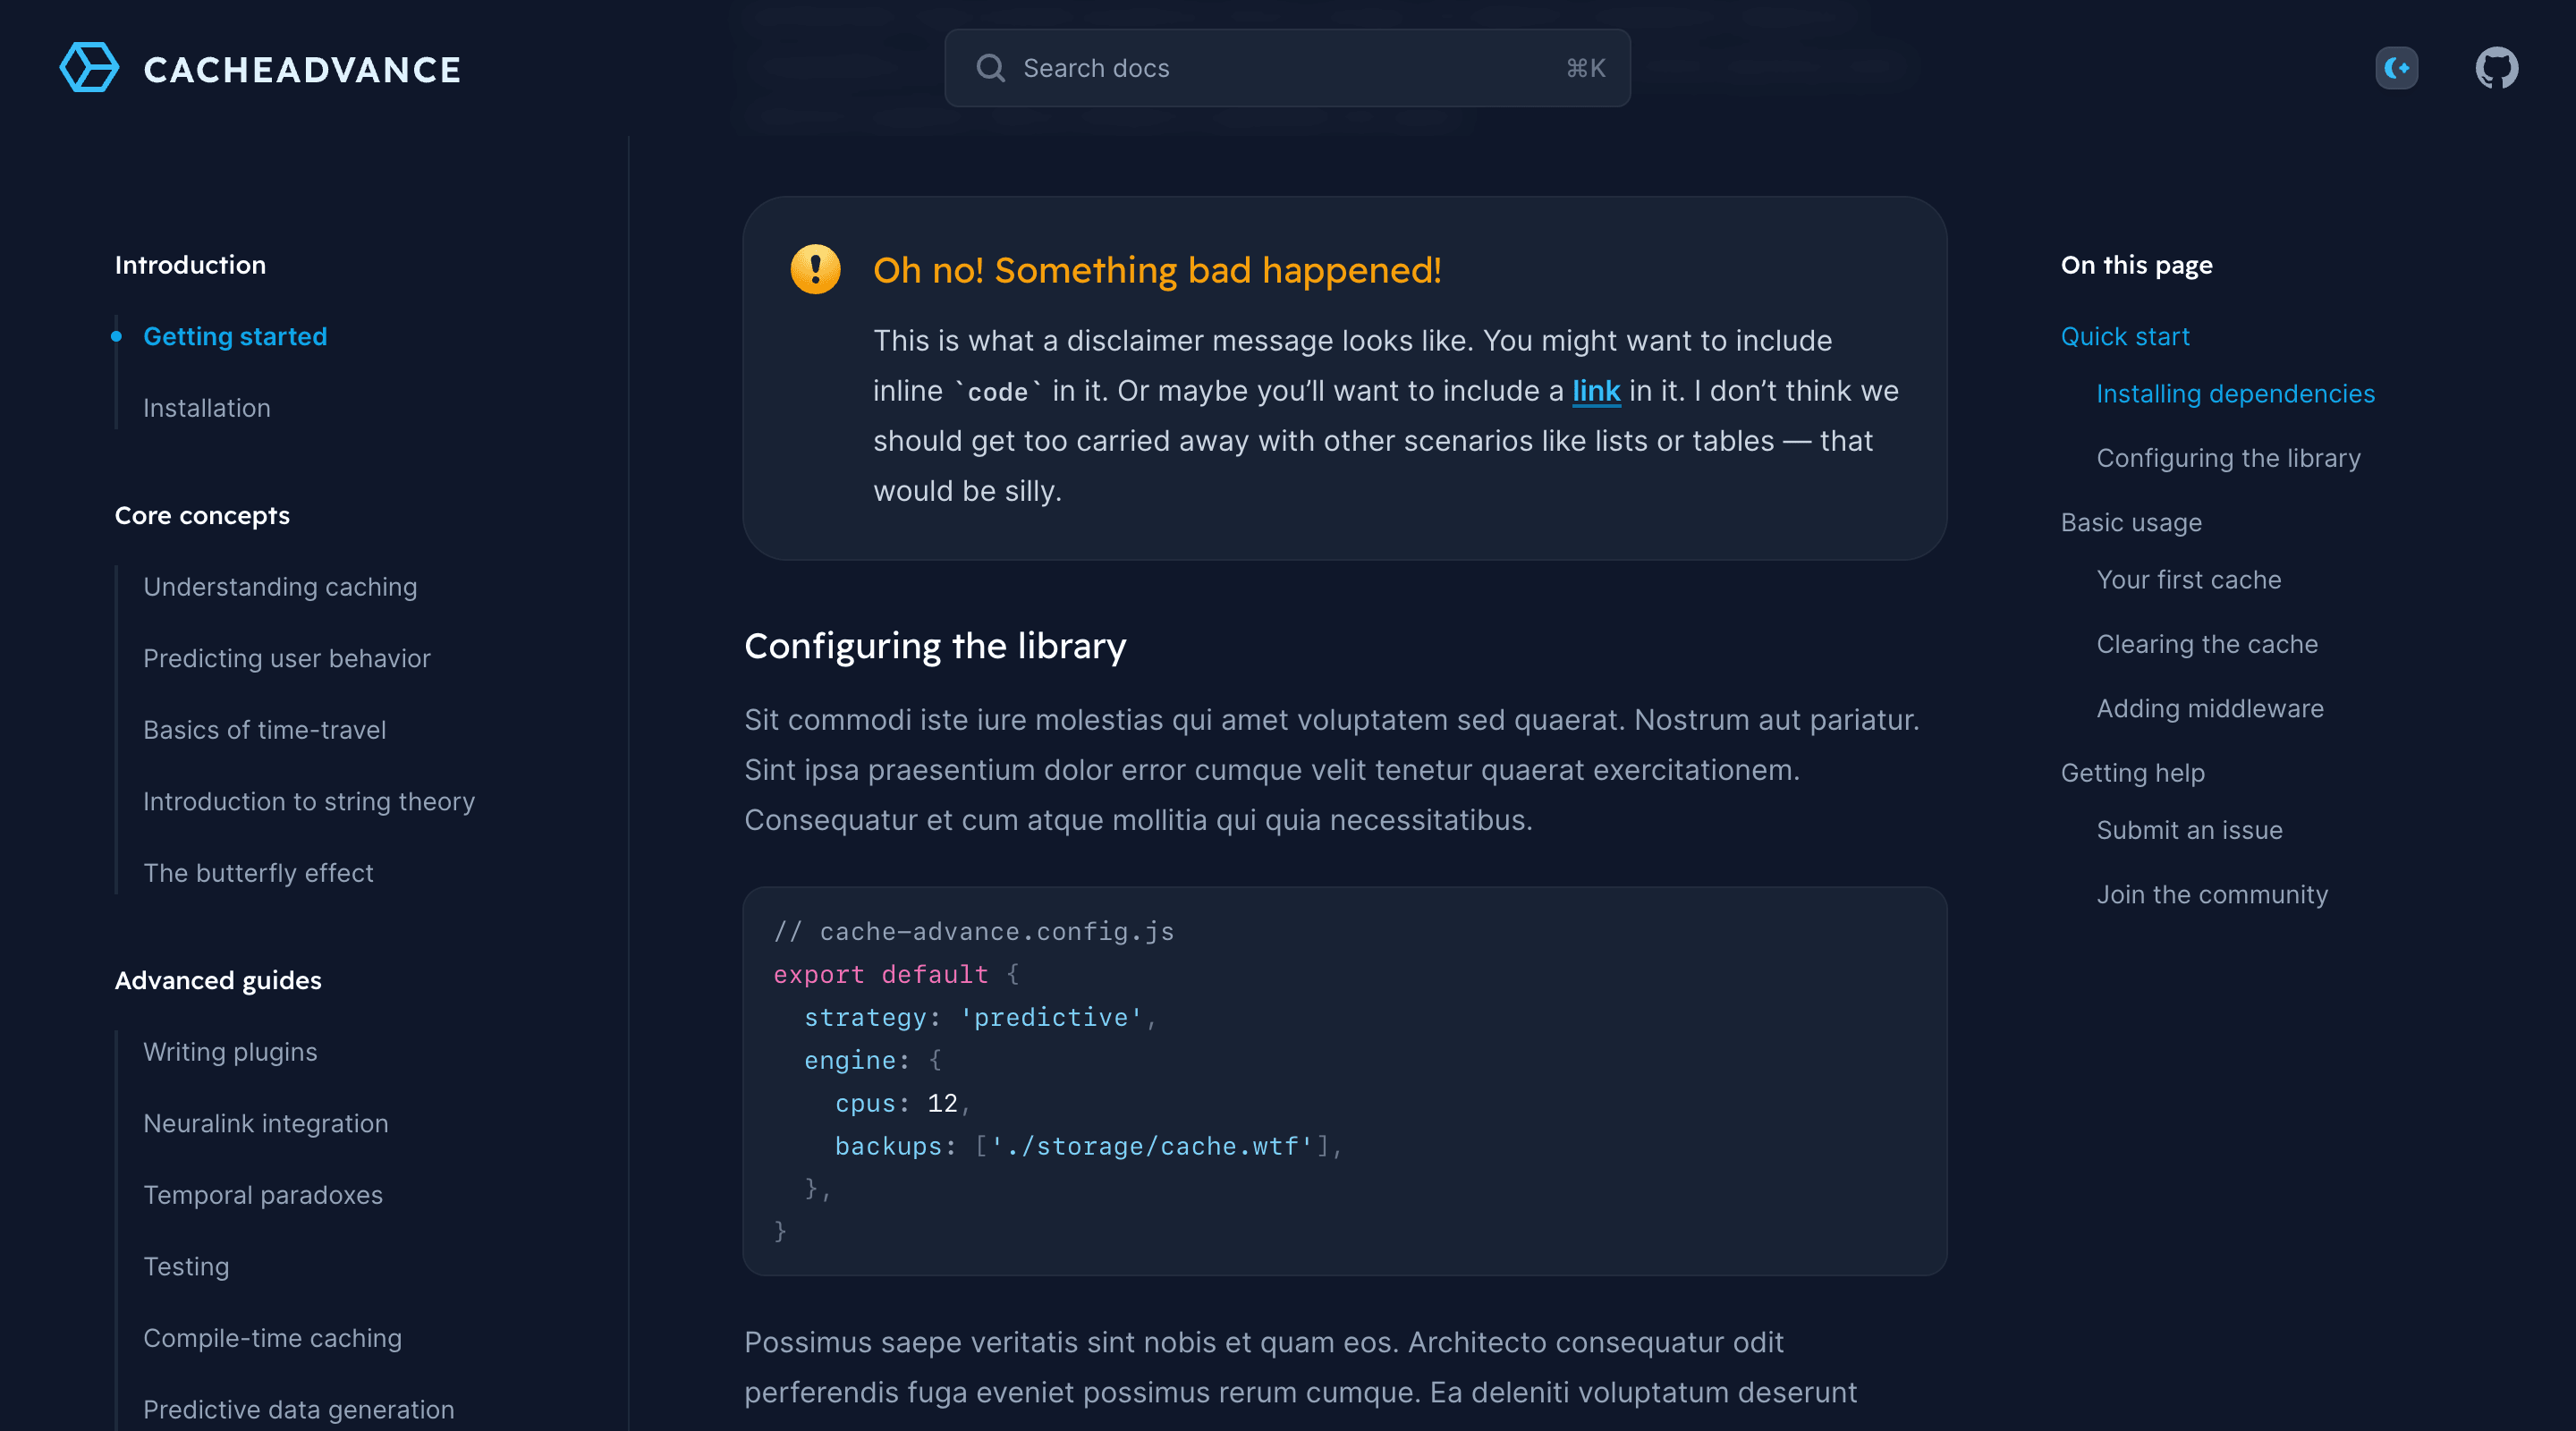This screenshot has width=2576, height=1431.
Task: Click 'Installing dependencies' on this page
Action: pos(2234,391)
